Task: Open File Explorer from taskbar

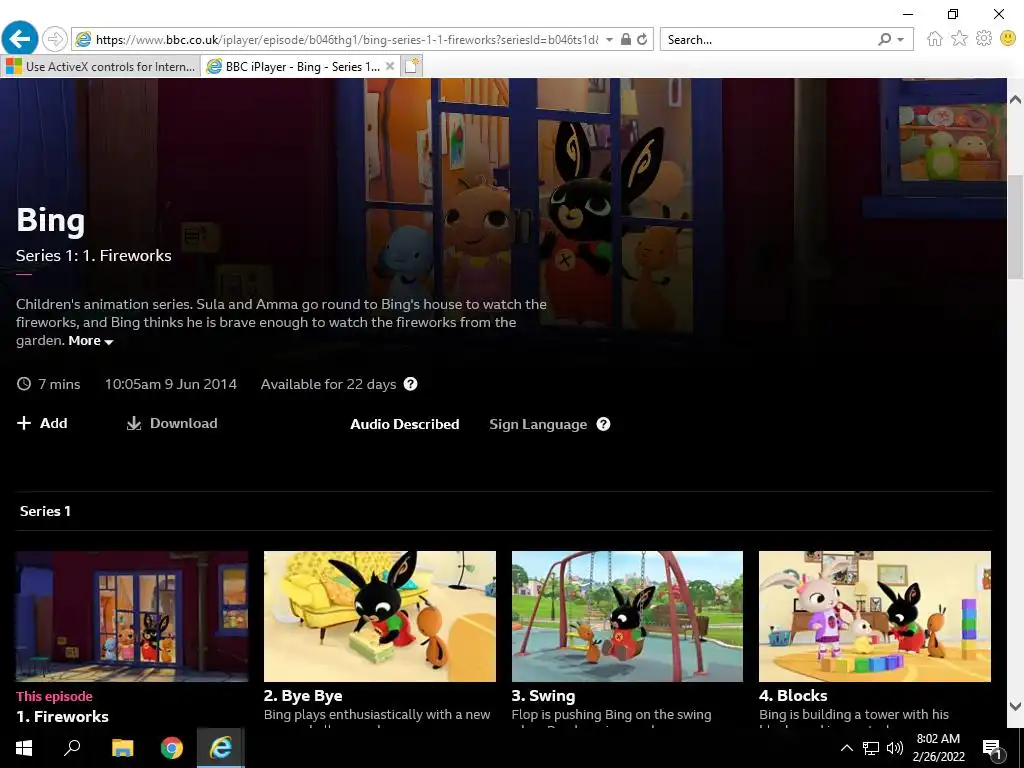Action: coord(122,748)
